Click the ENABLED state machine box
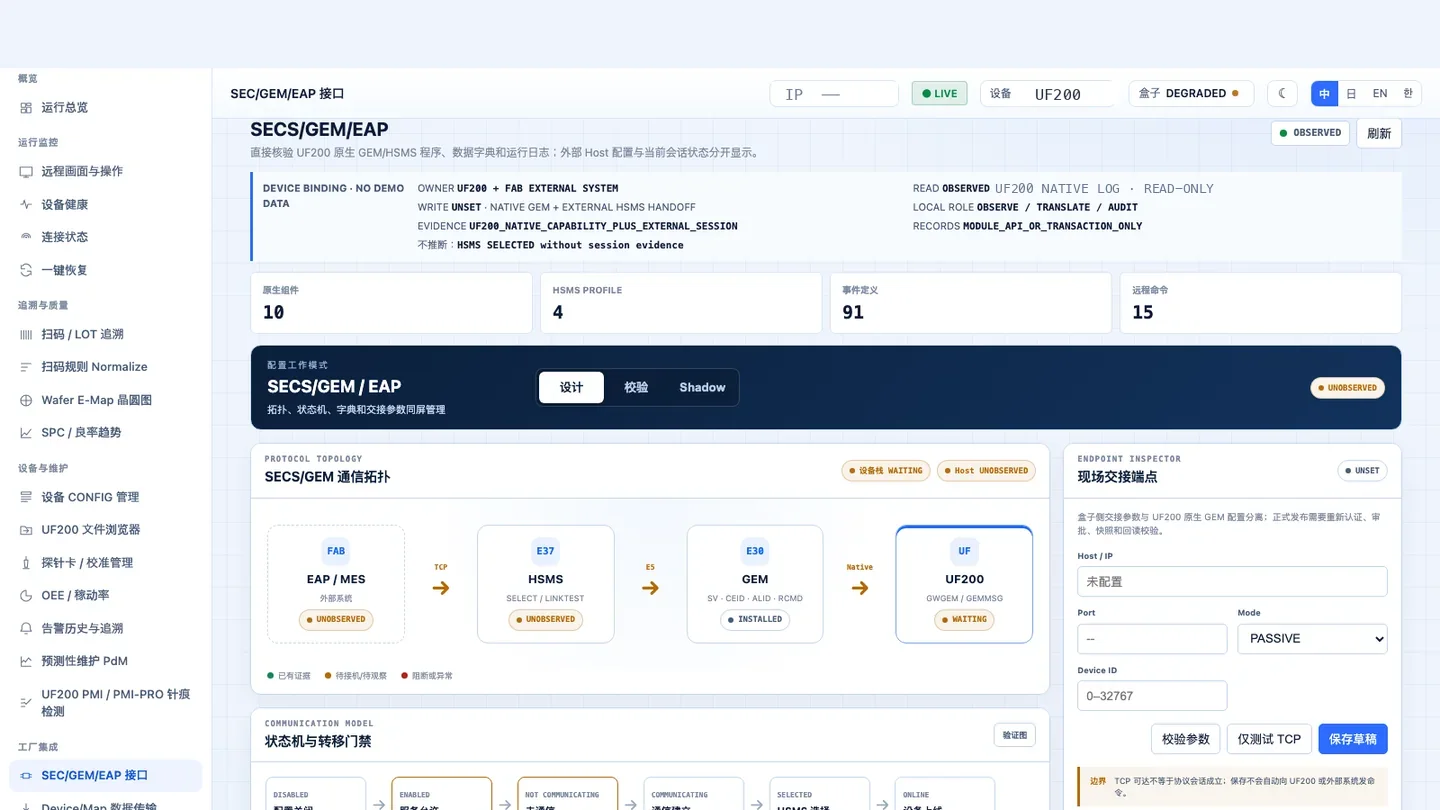 441,795
